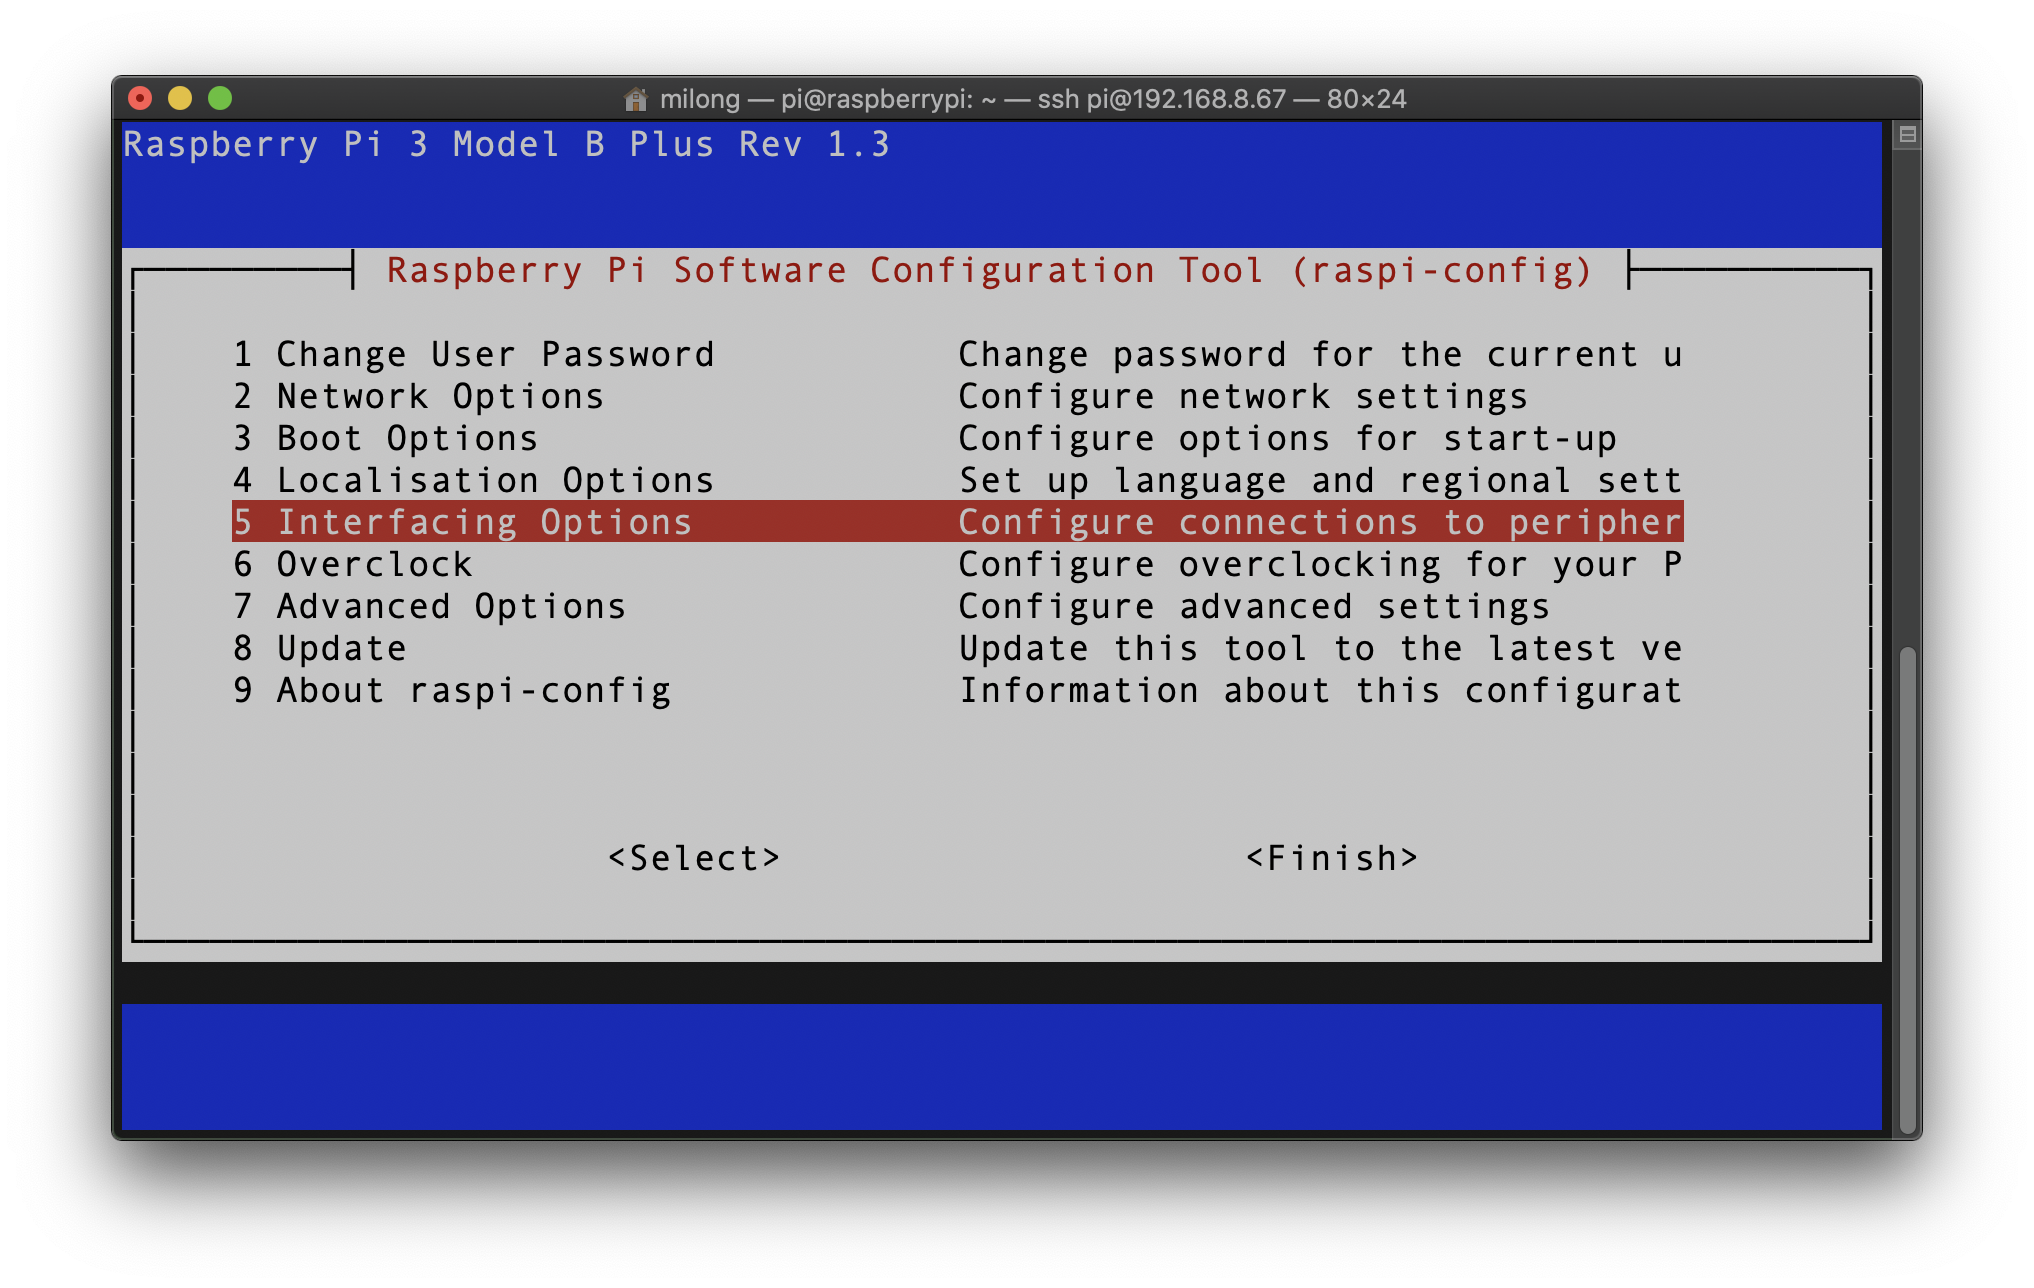Click the home folder icon in title bar
This screenshot has height=1288, width=2034.
point(635,99)
